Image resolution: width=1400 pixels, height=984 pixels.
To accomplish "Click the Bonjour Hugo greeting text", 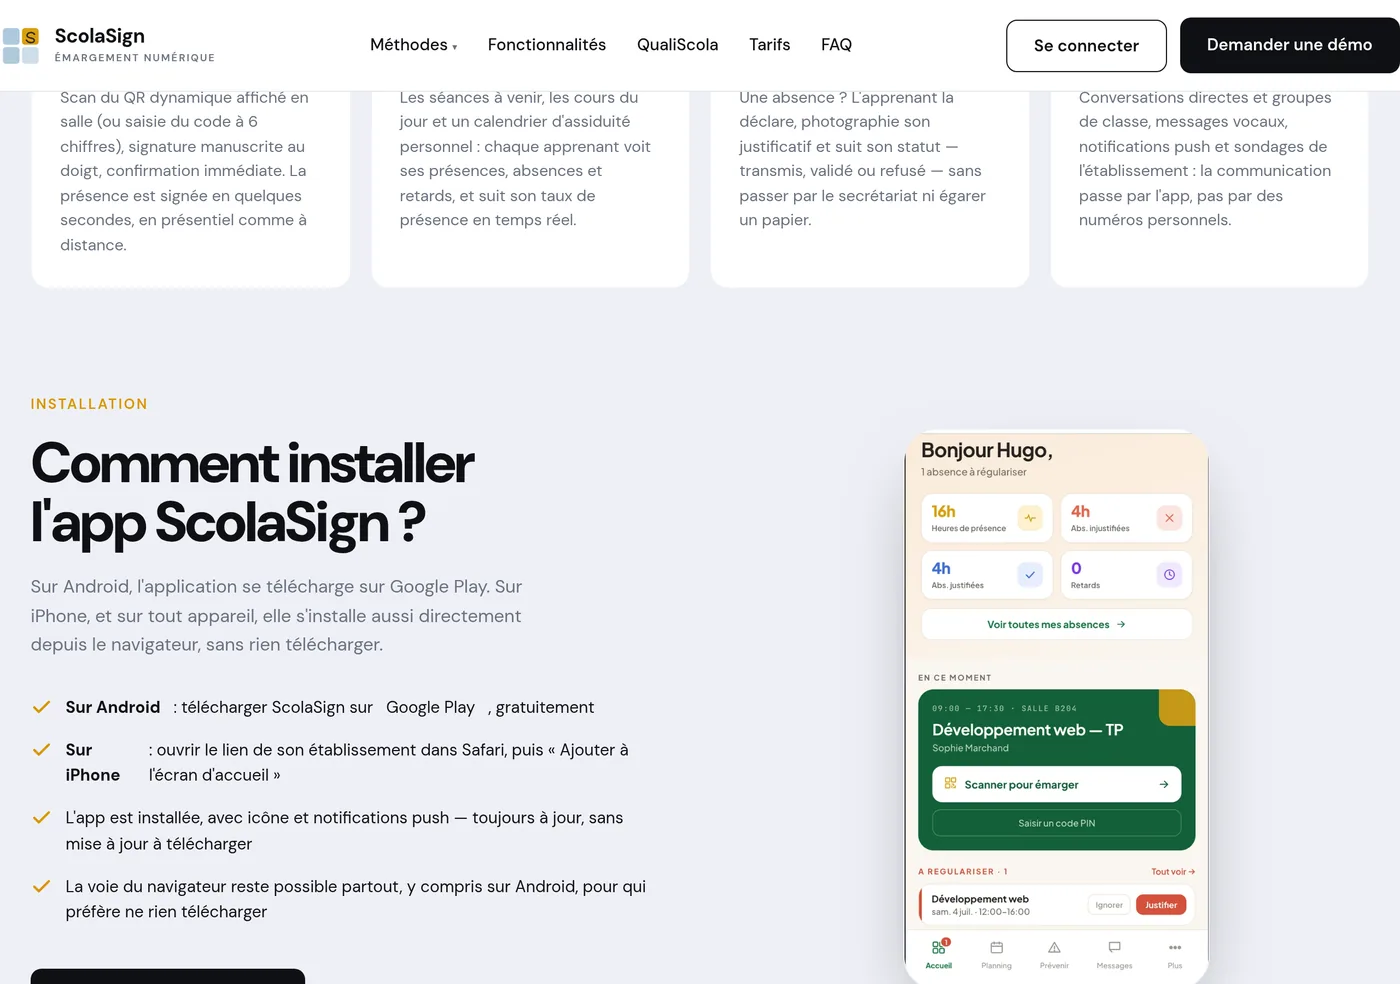I will (x=986, y=451).
